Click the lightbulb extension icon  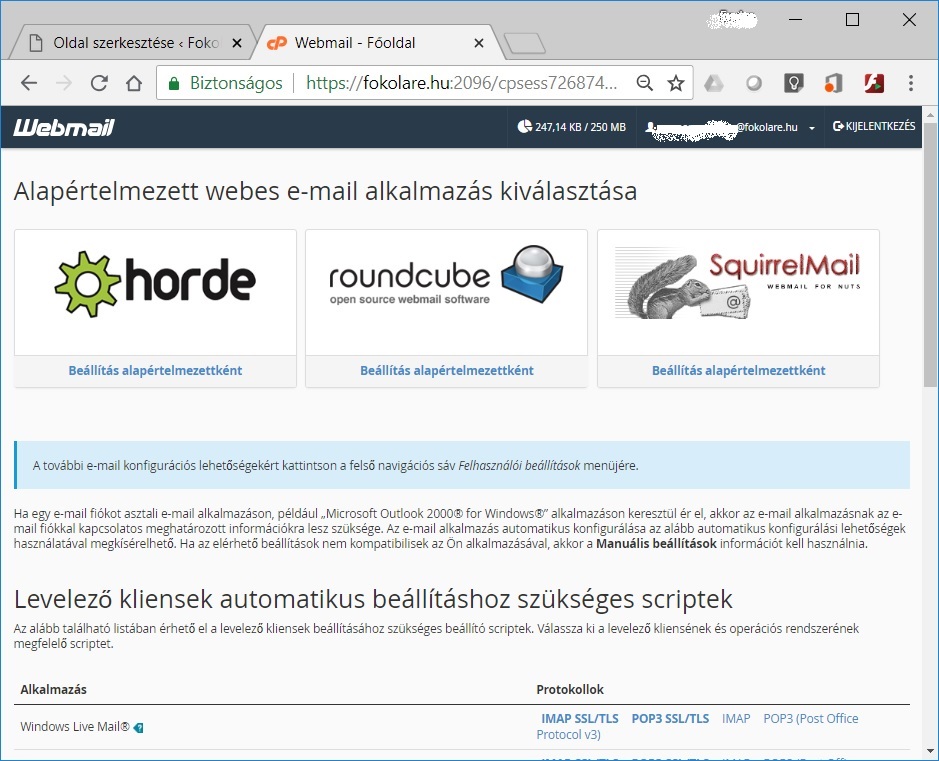point(793,83)
